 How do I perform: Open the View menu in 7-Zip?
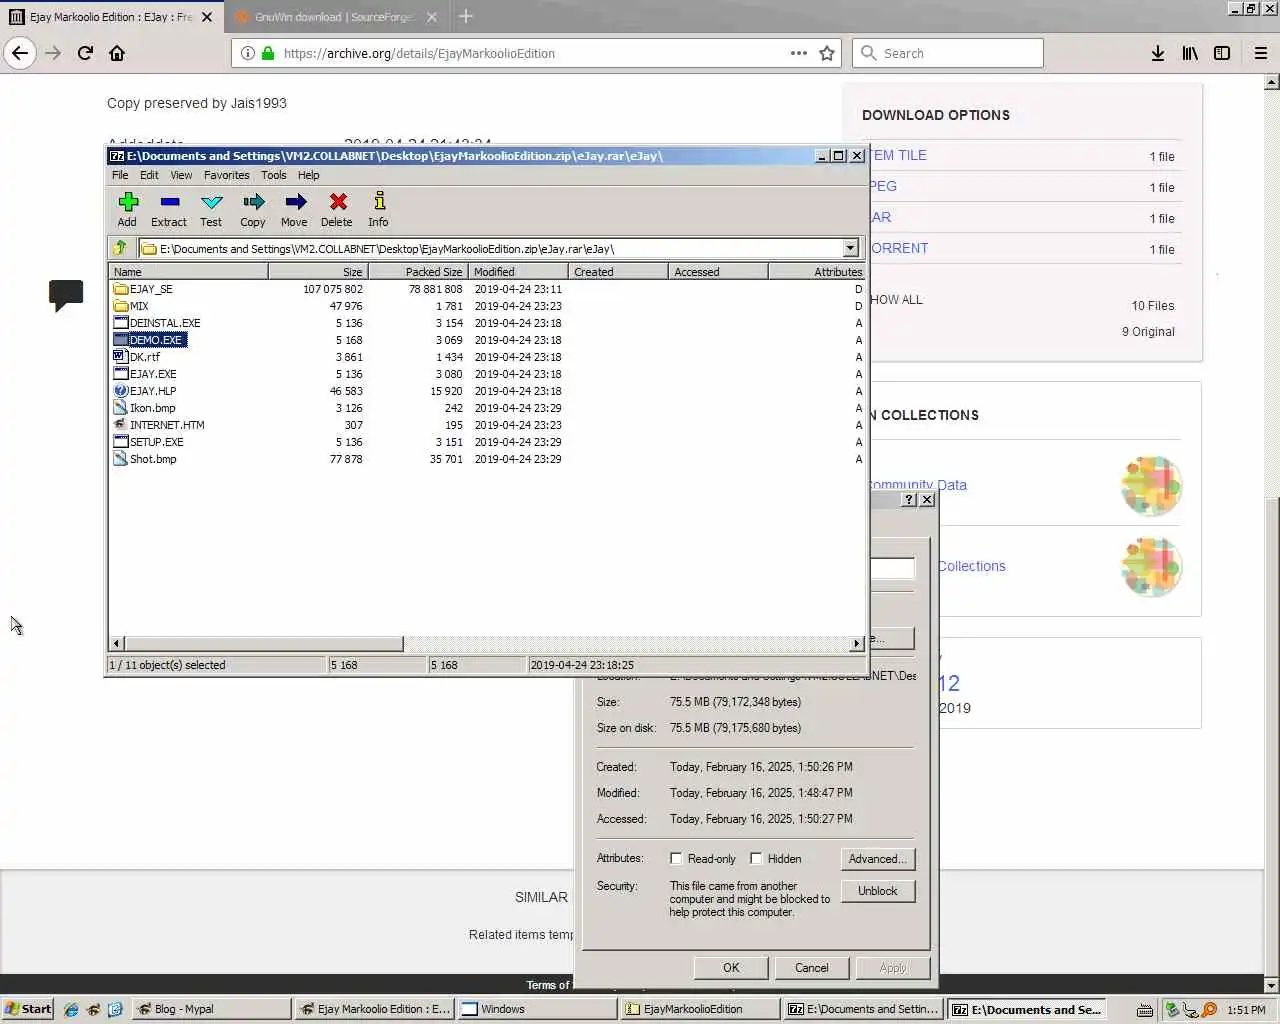tap(181, 175)
